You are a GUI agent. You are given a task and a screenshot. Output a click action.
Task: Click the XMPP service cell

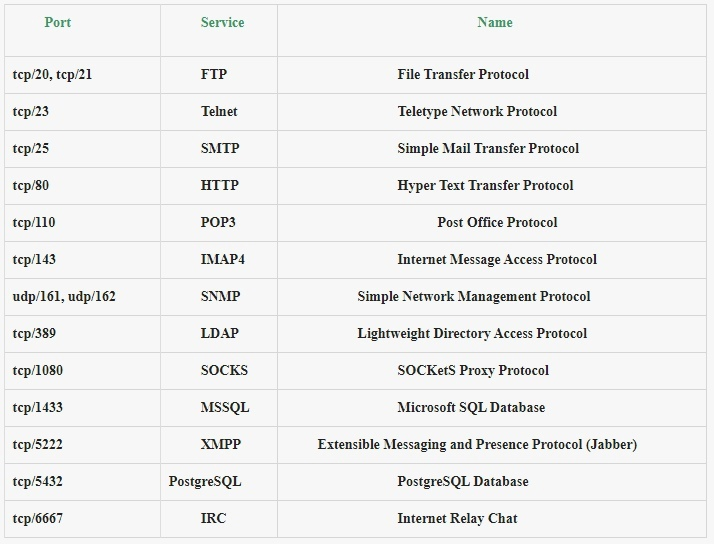coord(221,444)
